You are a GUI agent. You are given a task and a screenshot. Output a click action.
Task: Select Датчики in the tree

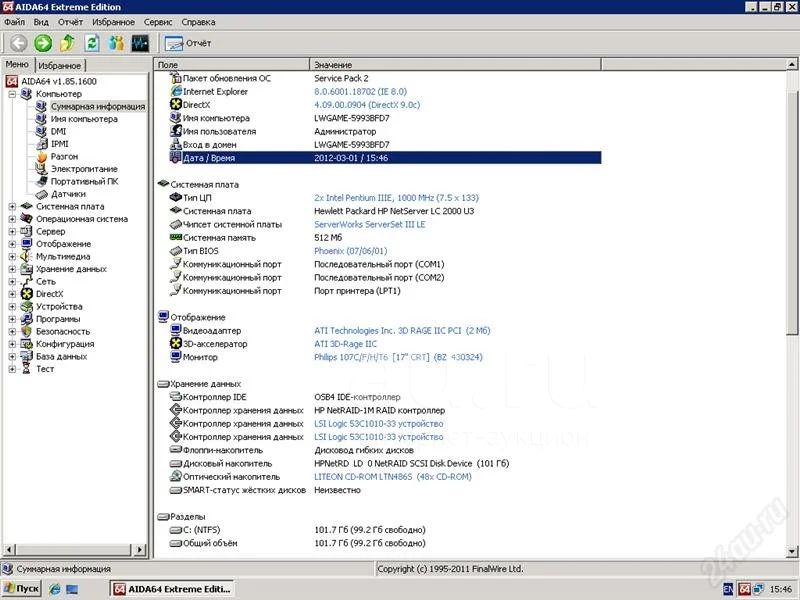[68, 194]
